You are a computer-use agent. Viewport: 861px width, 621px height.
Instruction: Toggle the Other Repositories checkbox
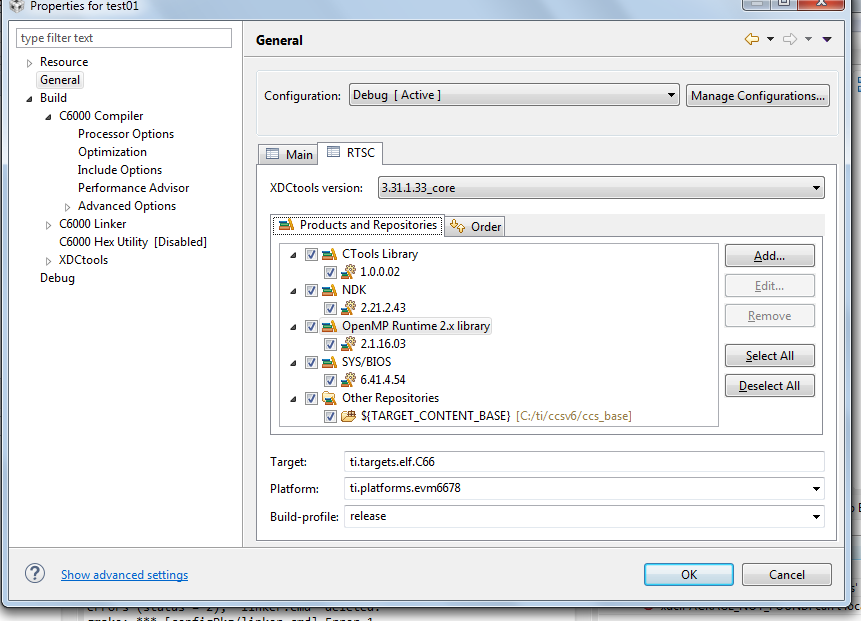pos(311,398)
